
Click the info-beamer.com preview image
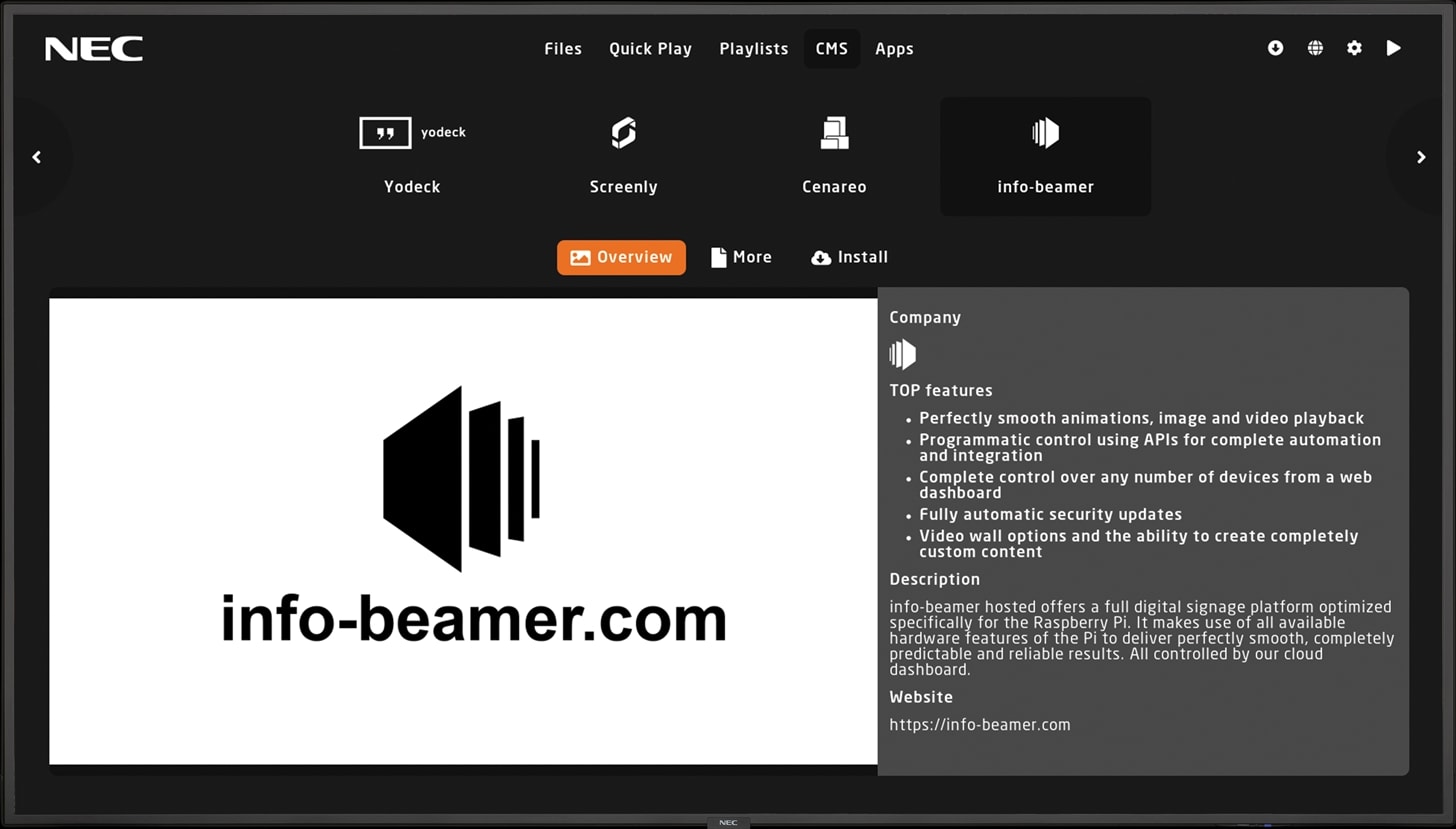click(463, 531)
